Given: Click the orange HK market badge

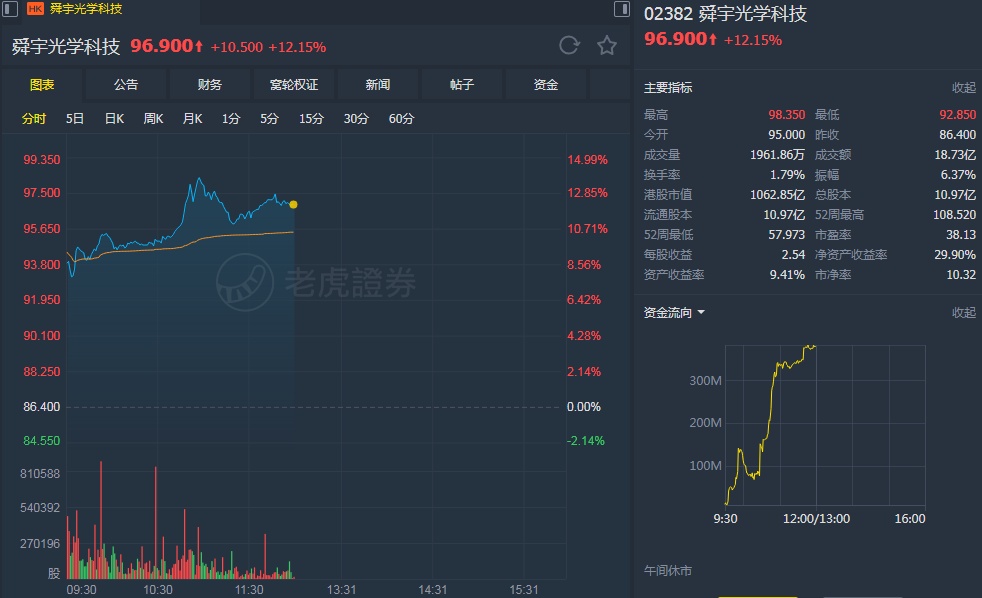Looking at the screenshot, I should point(35,9).
